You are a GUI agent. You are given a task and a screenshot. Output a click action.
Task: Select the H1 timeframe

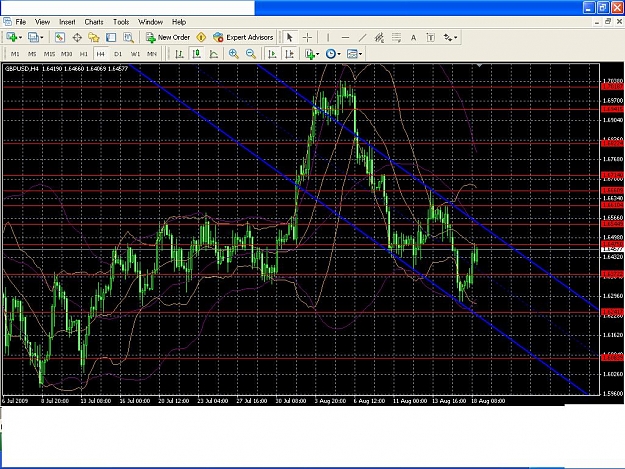click(x=83, y=54)
